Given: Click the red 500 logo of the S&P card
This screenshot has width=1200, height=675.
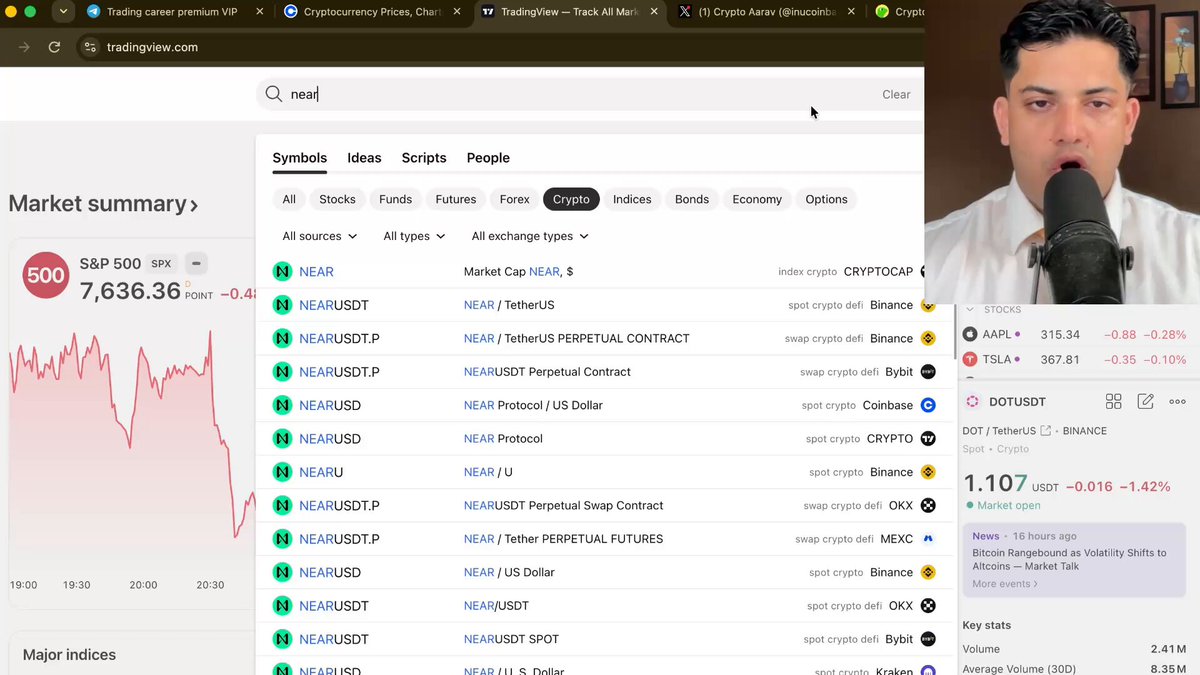Looking at the screenshot, I should (45, 276).
